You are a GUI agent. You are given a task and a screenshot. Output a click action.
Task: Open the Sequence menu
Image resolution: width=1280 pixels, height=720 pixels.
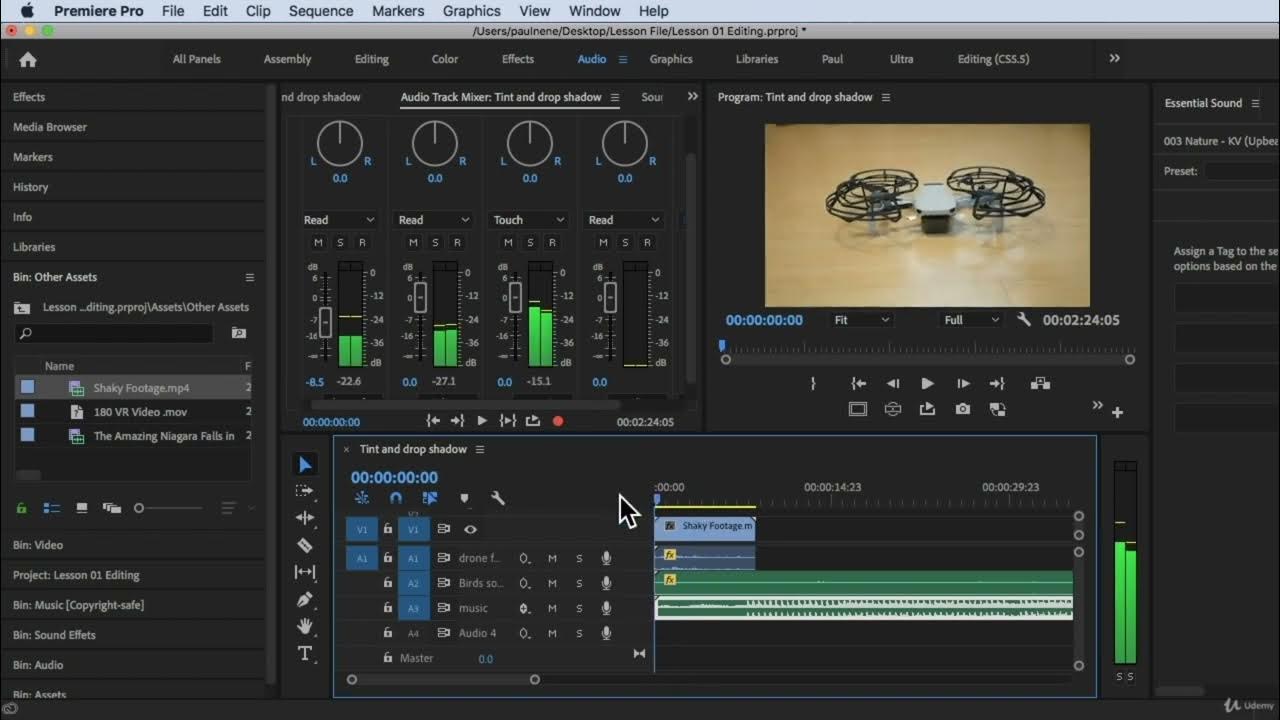click(x=321, y=11)
